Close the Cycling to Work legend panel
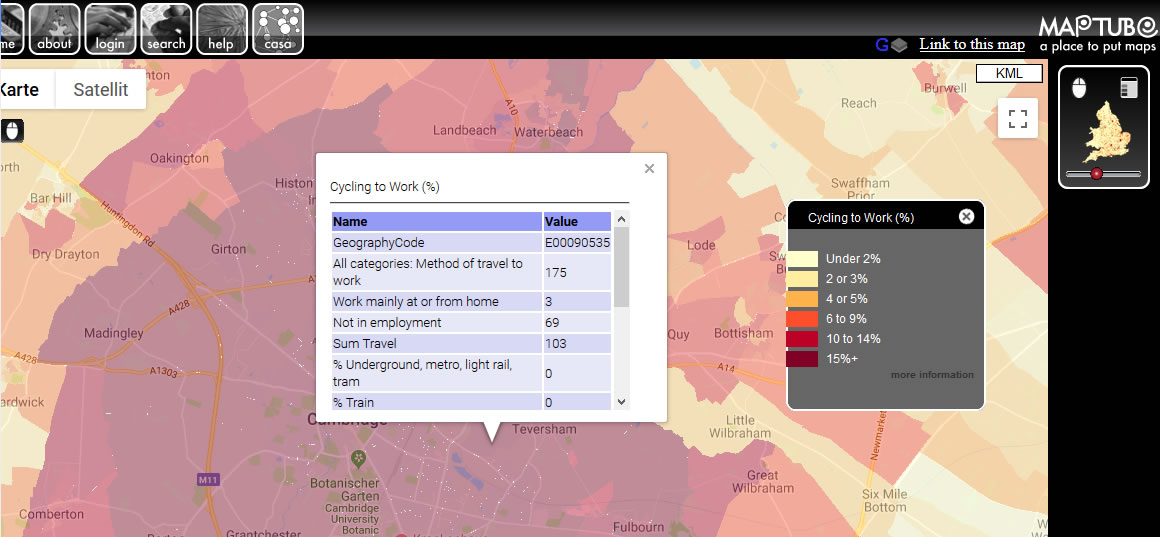This screenshot has width=1160, height=537. (966, 217)
